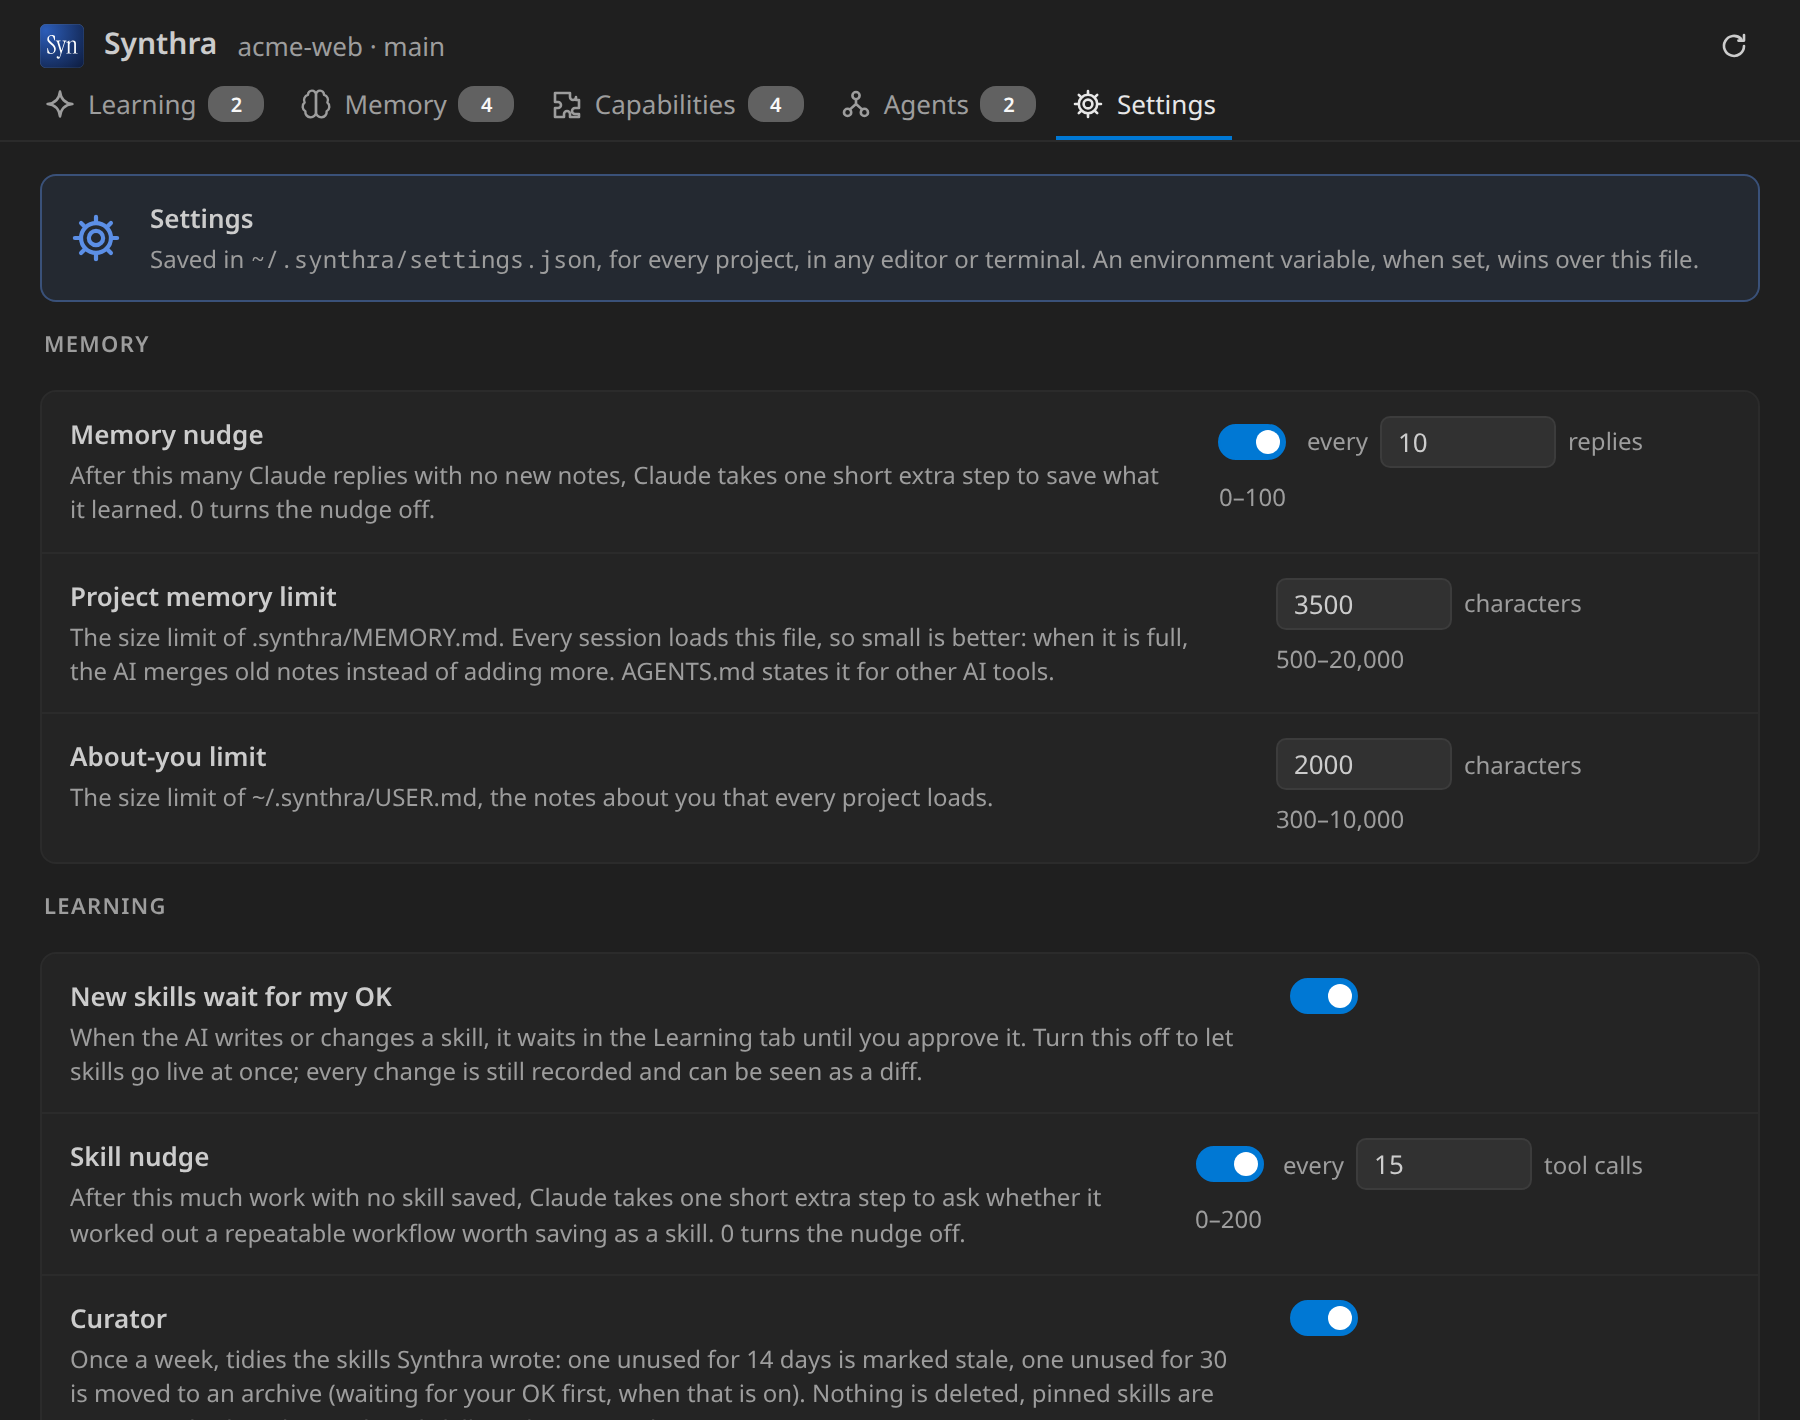Click the Agents tab node icon
This screenshot has height=1420, width=1800.
tap(855, 105)
